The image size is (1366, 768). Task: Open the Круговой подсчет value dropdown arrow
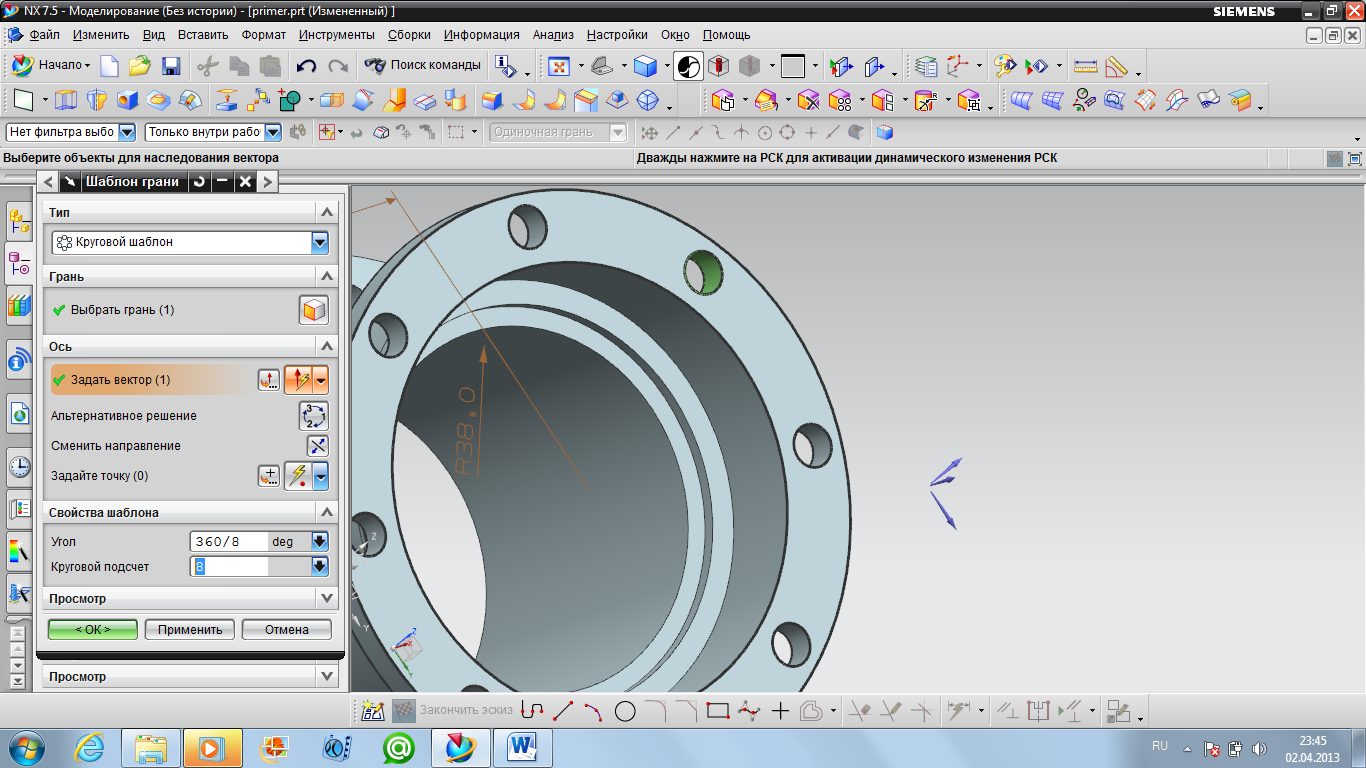319,567
